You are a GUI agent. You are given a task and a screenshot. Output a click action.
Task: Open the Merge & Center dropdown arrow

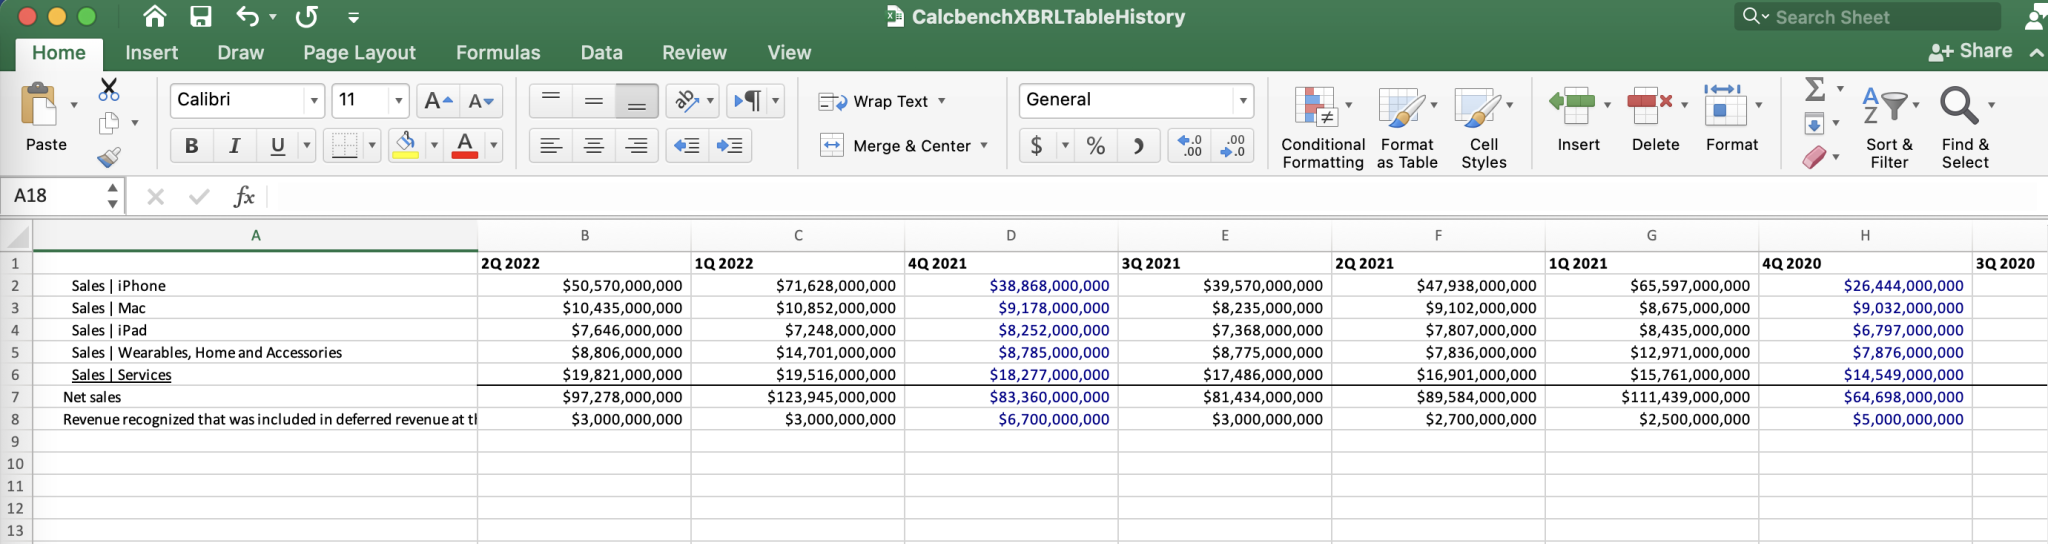coord(984,146)
